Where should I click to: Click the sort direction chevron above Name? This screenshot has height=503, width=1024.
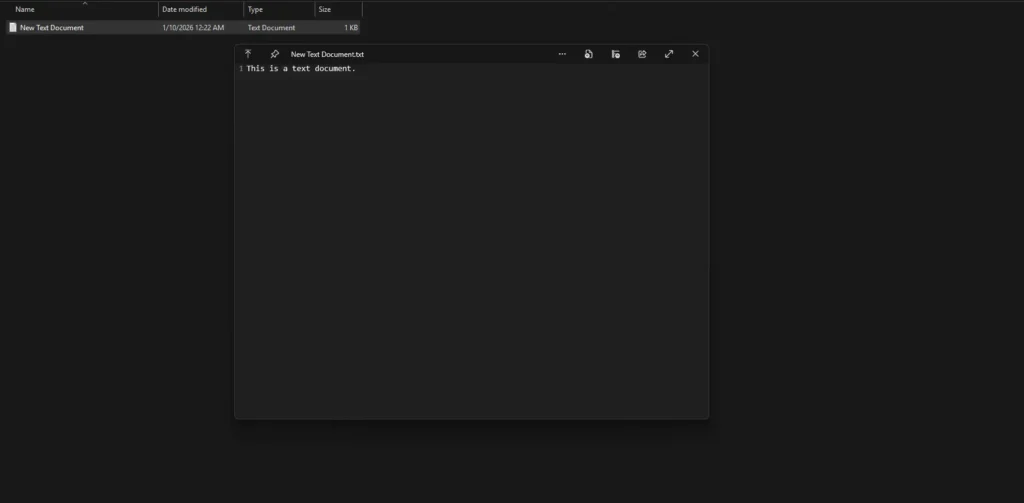point(84,3)
